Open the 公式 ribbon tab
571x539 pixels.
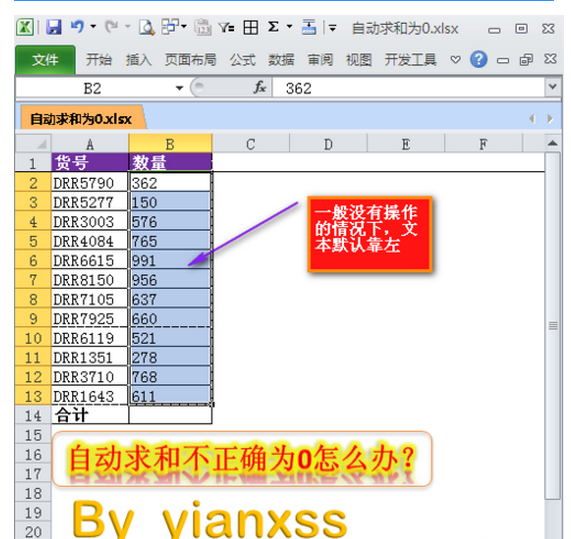tap(243, 60)
